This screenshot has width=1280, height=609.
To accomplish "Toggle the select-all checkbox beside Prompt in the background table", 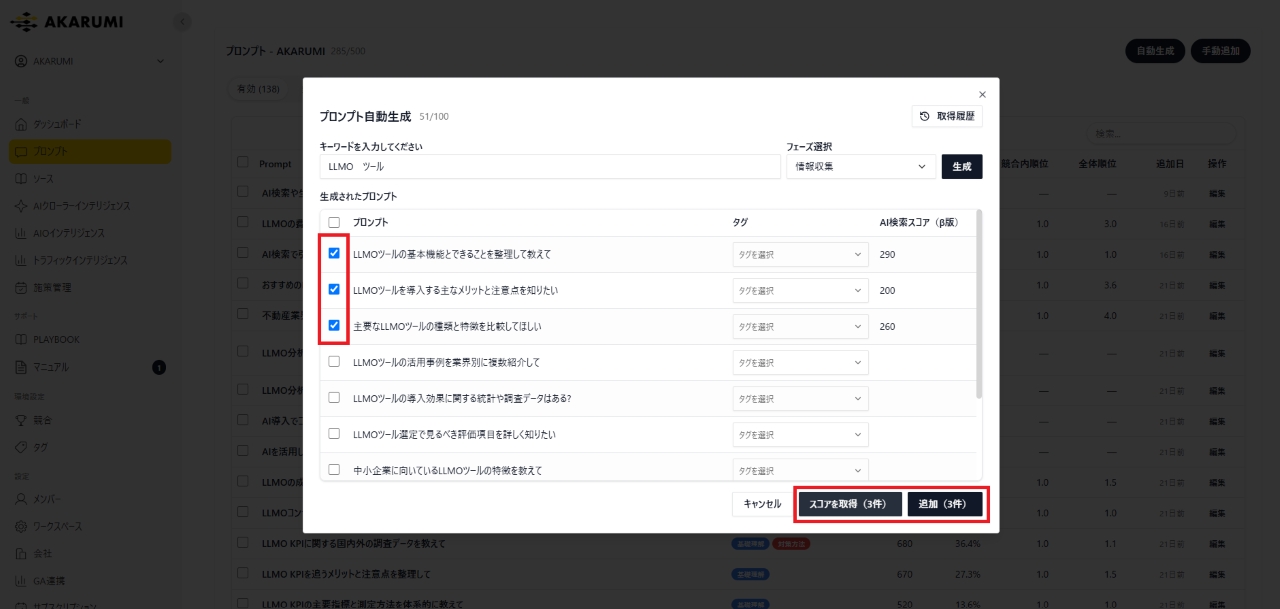I will coord(243,162).
